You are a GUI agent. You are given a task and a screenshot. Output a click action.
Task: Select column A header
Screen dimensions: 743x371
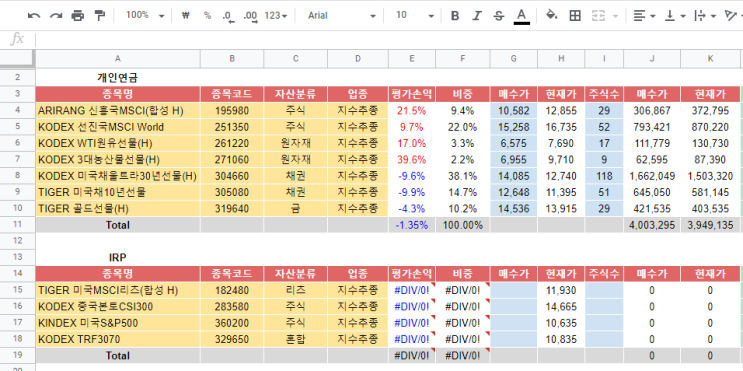[118, 59]
